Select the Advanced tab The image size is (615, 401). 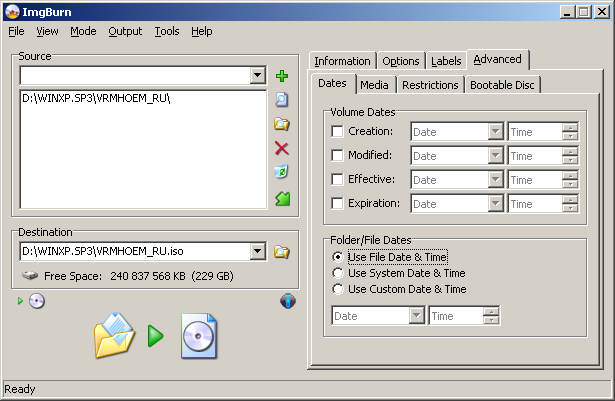tap(497, 59)
